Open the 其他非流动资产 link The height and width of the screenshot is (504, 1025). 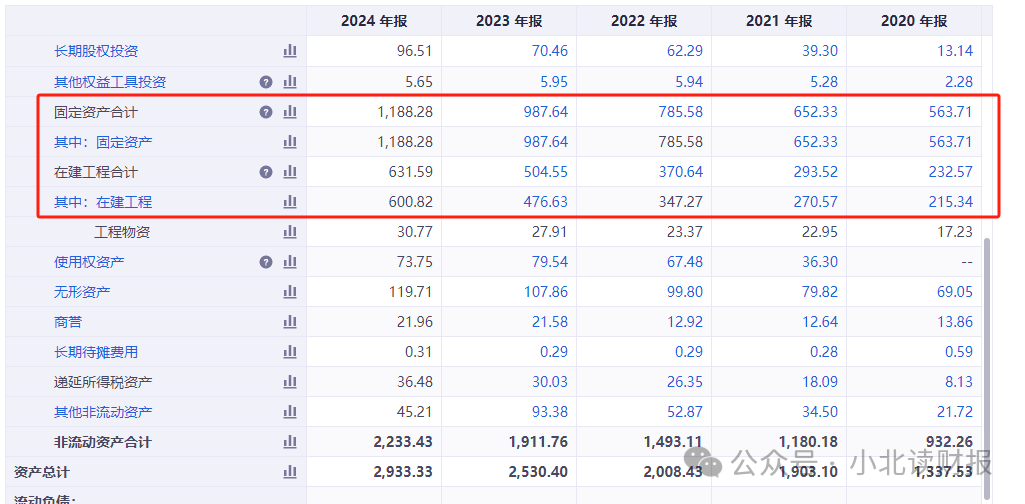pyautogui.click(x=103, y=412)
